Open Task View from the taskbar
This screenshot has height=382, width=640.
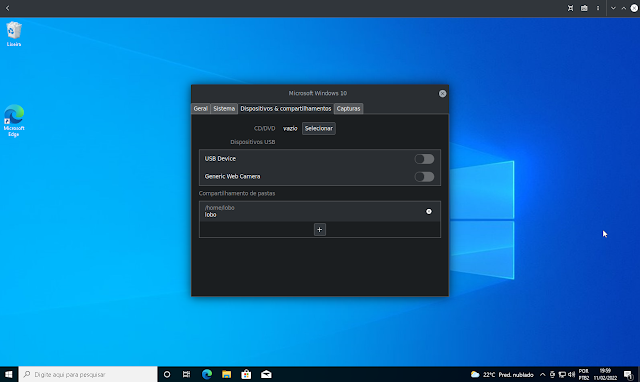click(187, 374)
